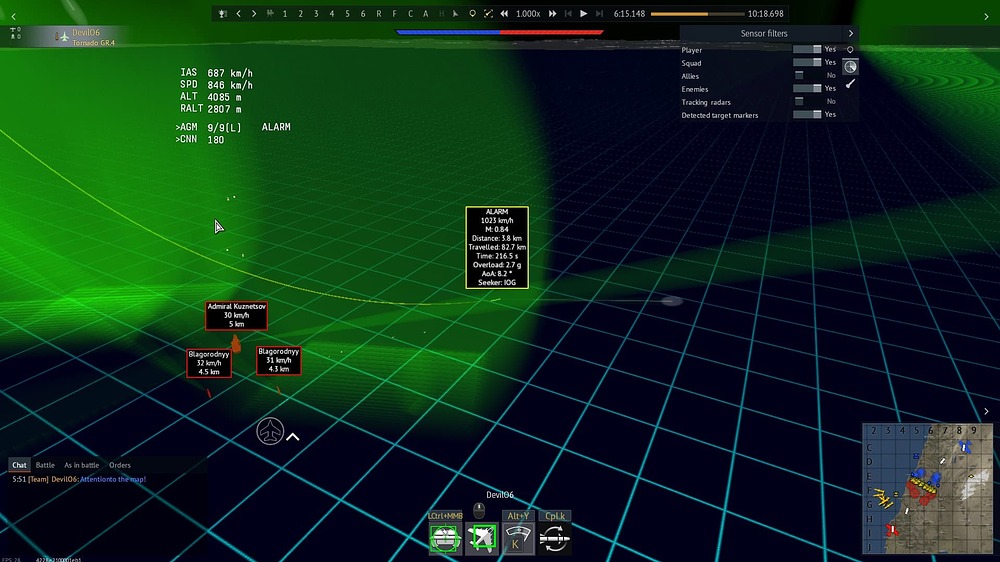This screenshot has width=1000, height=562.
Task: Click the squad members icon in toolbar
Action: pos(270,13)
